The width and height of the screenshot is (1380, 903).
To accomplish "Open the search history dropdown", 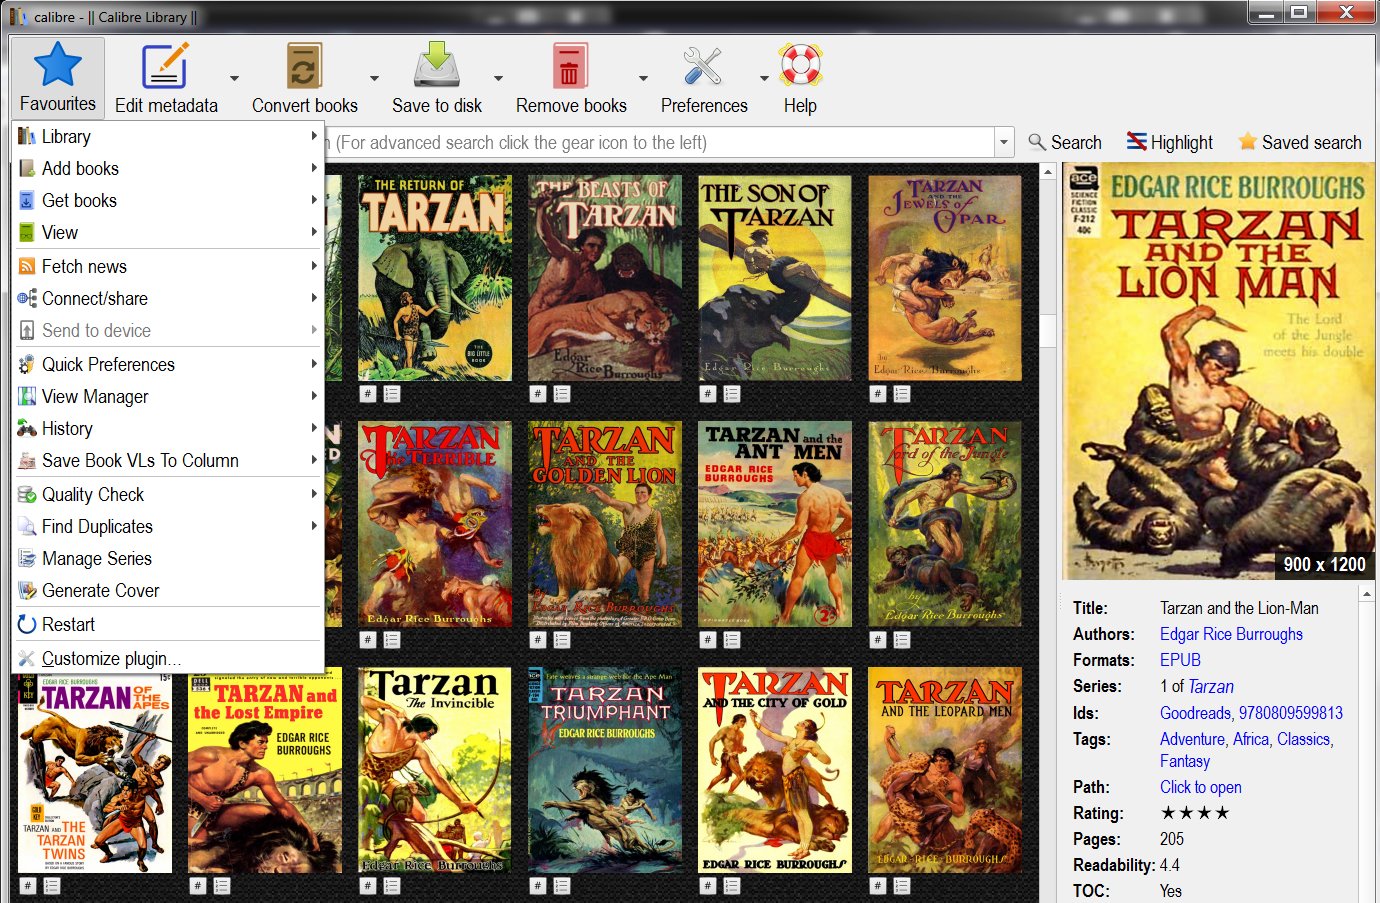I will point(1004,142).
